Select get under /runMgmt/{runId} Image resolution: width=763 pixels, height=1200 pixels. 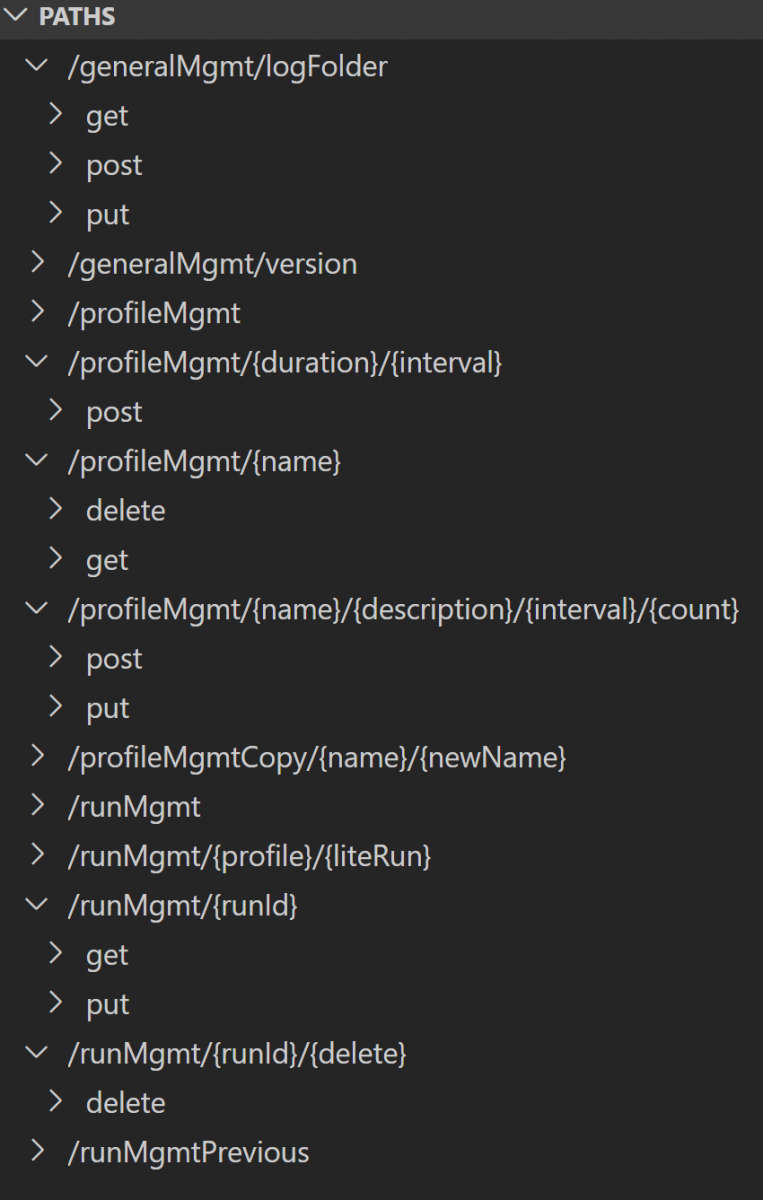[107, 955]
